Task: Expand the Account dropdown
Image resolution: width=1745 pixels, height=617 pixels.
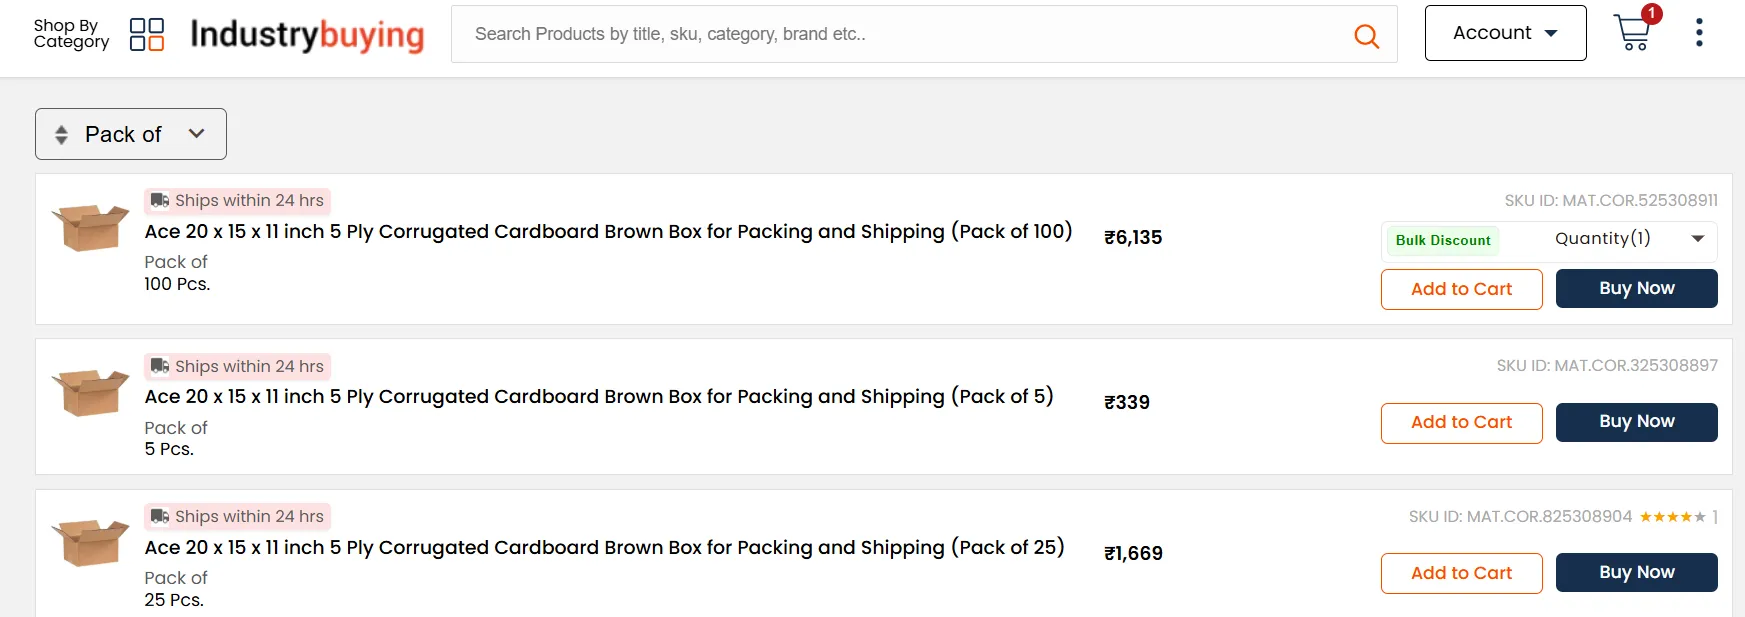Action: coord(1505,33)
